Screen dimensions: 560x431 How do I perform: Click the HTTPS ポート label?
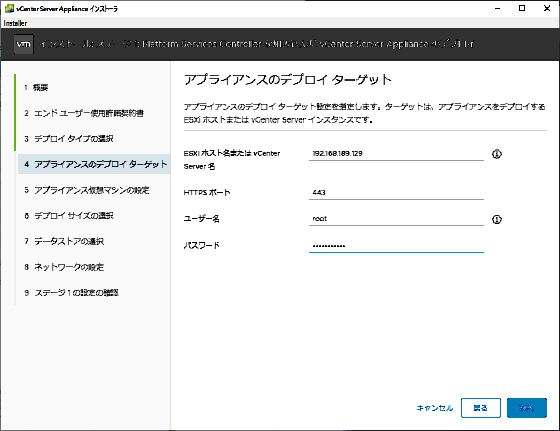coord(207,192)
